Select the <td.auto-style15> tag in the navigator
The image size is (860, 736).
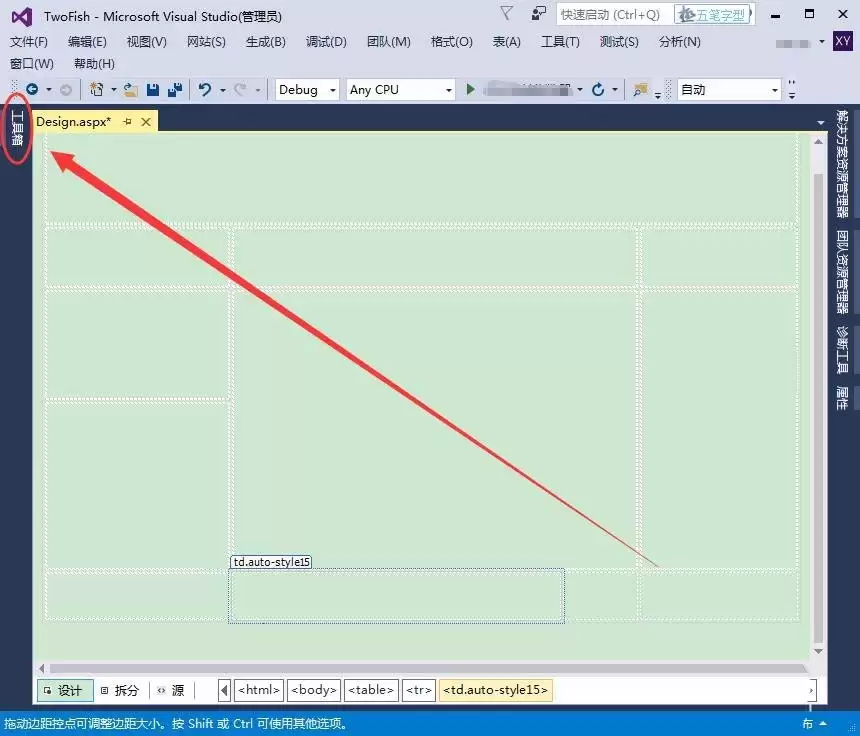pyautogui.click(x=495, y=690)
